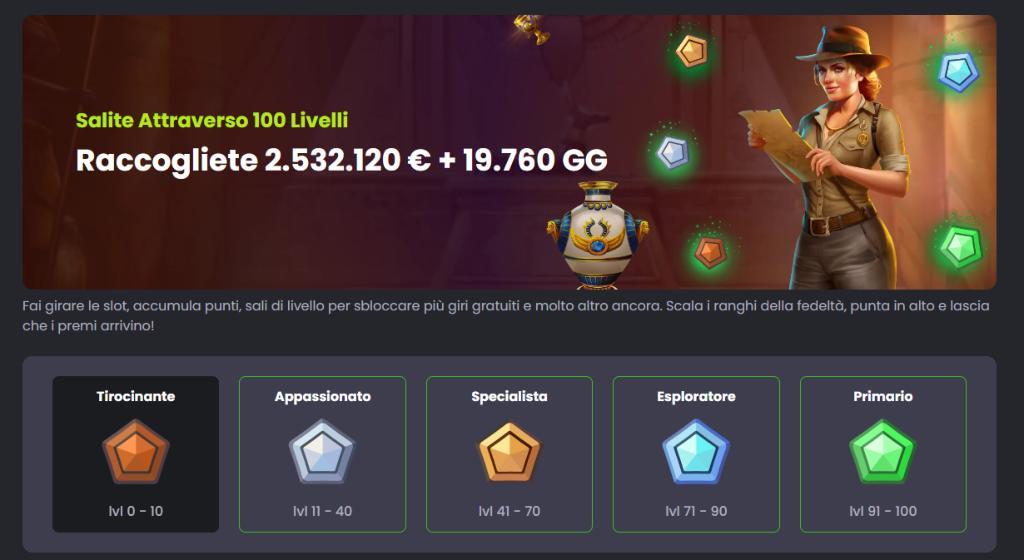Click the blue gem near banner's right edge

pyautogui.click(x=958, y=72)
